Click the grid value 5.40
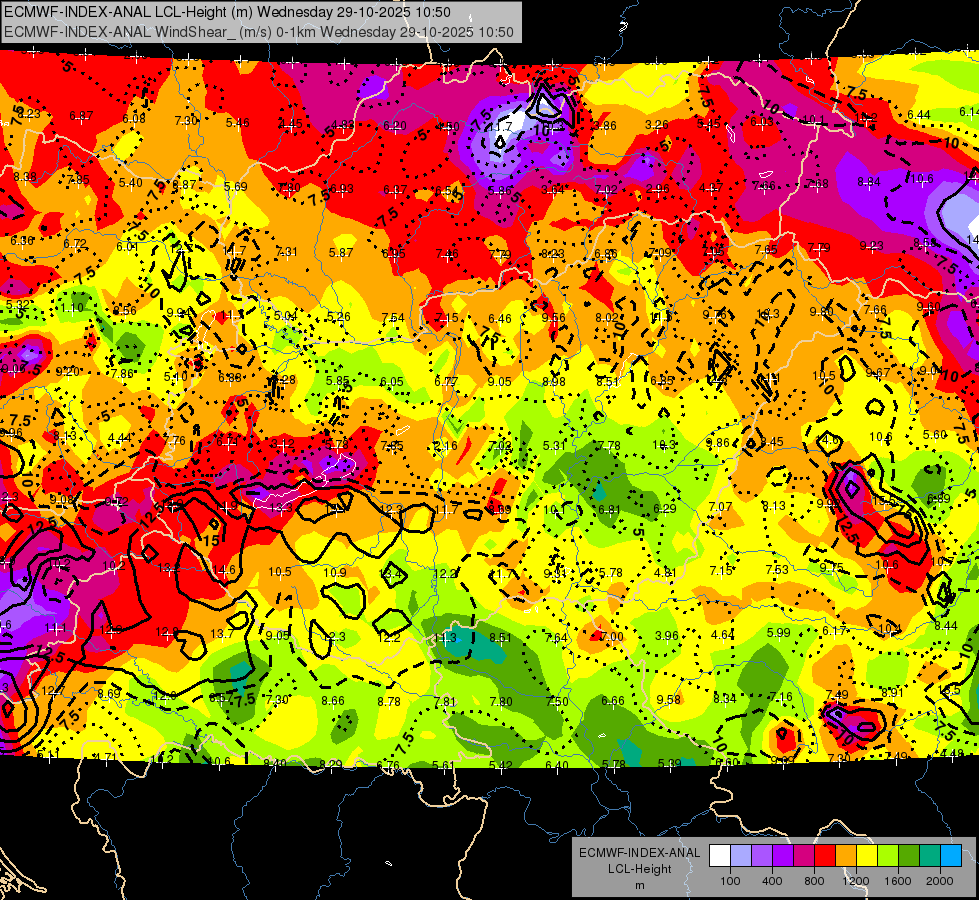This screenshot has width=979, height=900. [x=130, y=183]
